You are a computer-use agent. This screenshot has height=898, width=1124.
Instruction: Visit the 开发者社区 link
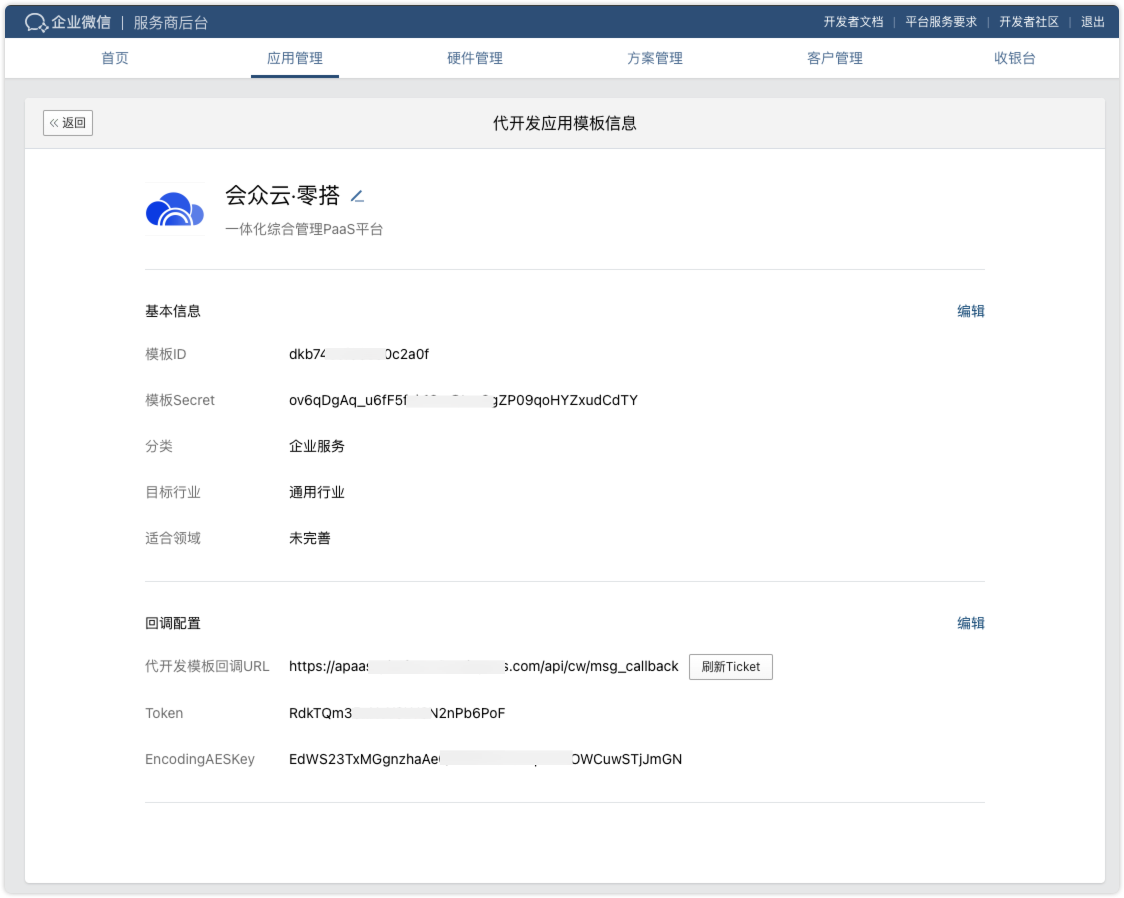(x=1029, y=22)
